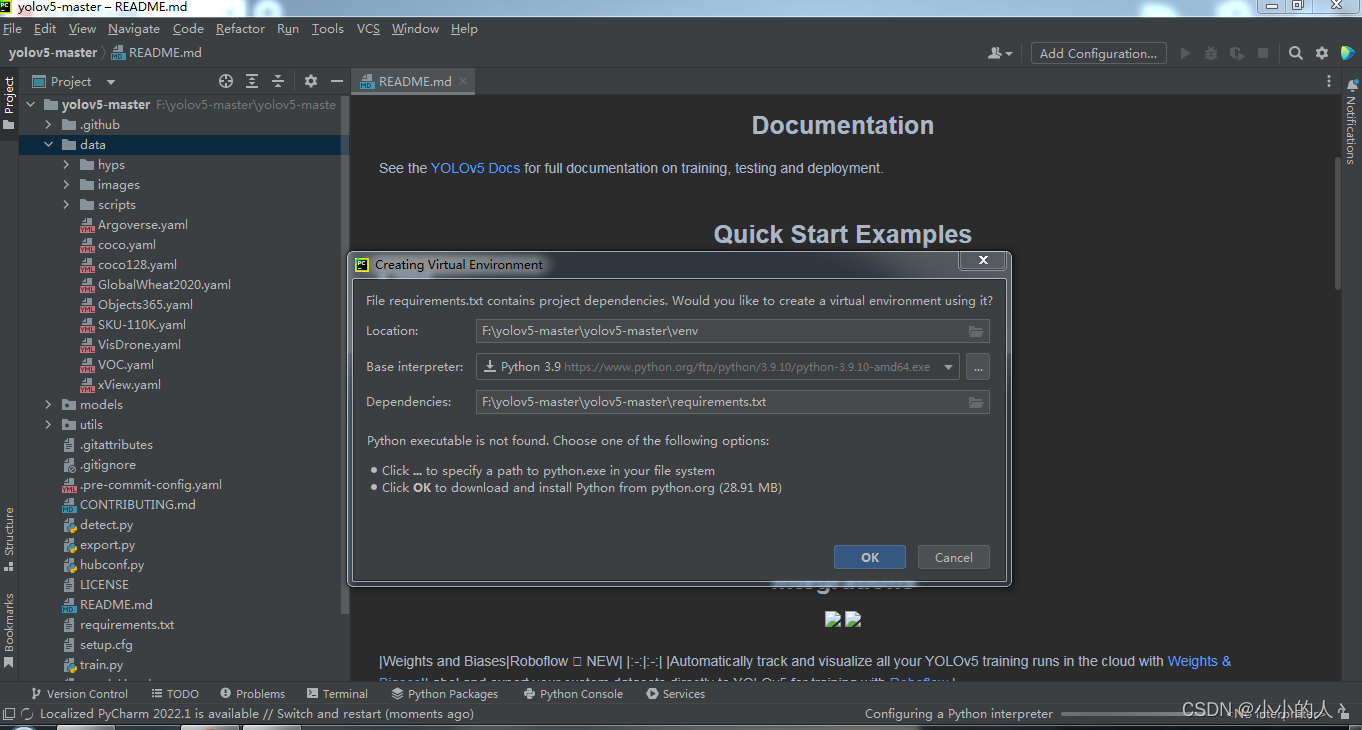
Task: Close the README.md editor tab
Action: 463,81
